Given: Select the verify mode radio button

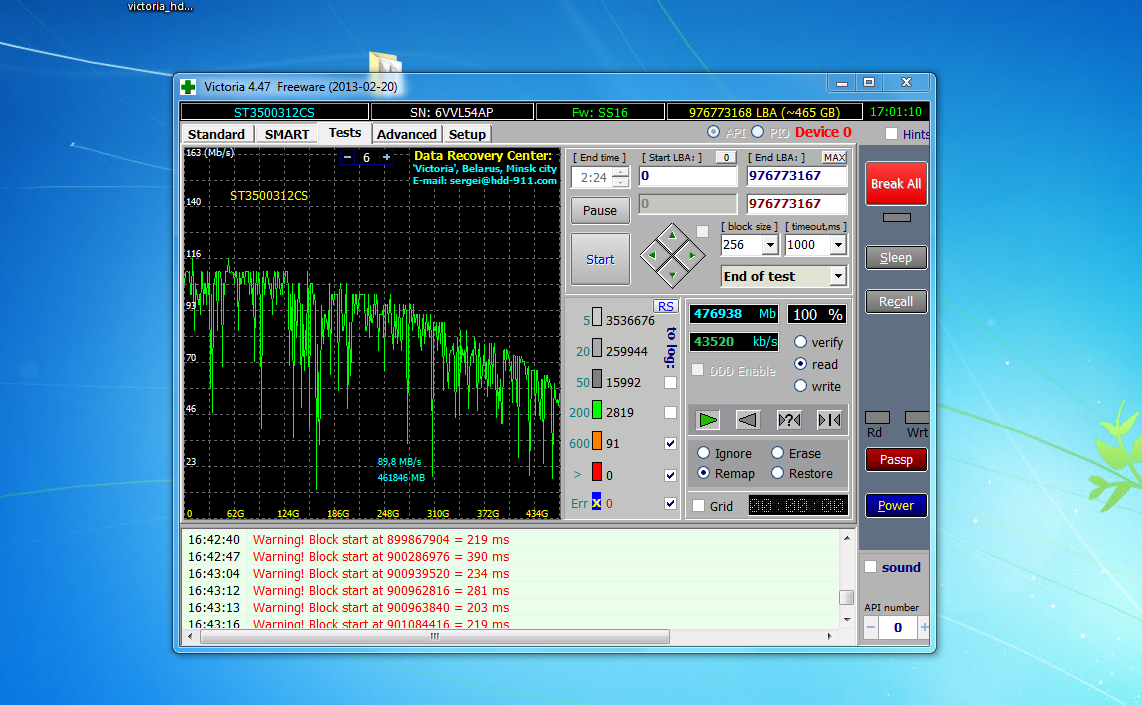Looking at the screenshot, I should [x=800, y=342].
